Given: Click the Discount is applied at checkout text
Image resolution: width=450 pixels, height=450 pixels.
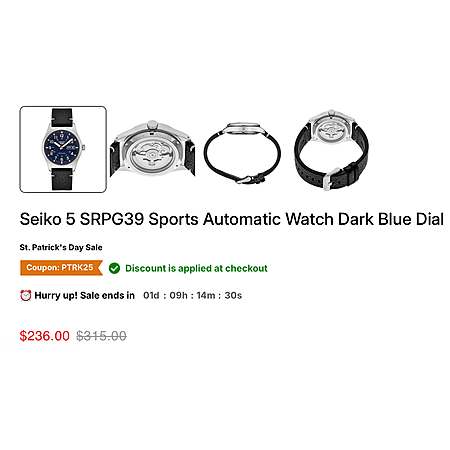Looking at the screenshot, I should (x=196, y=268).
